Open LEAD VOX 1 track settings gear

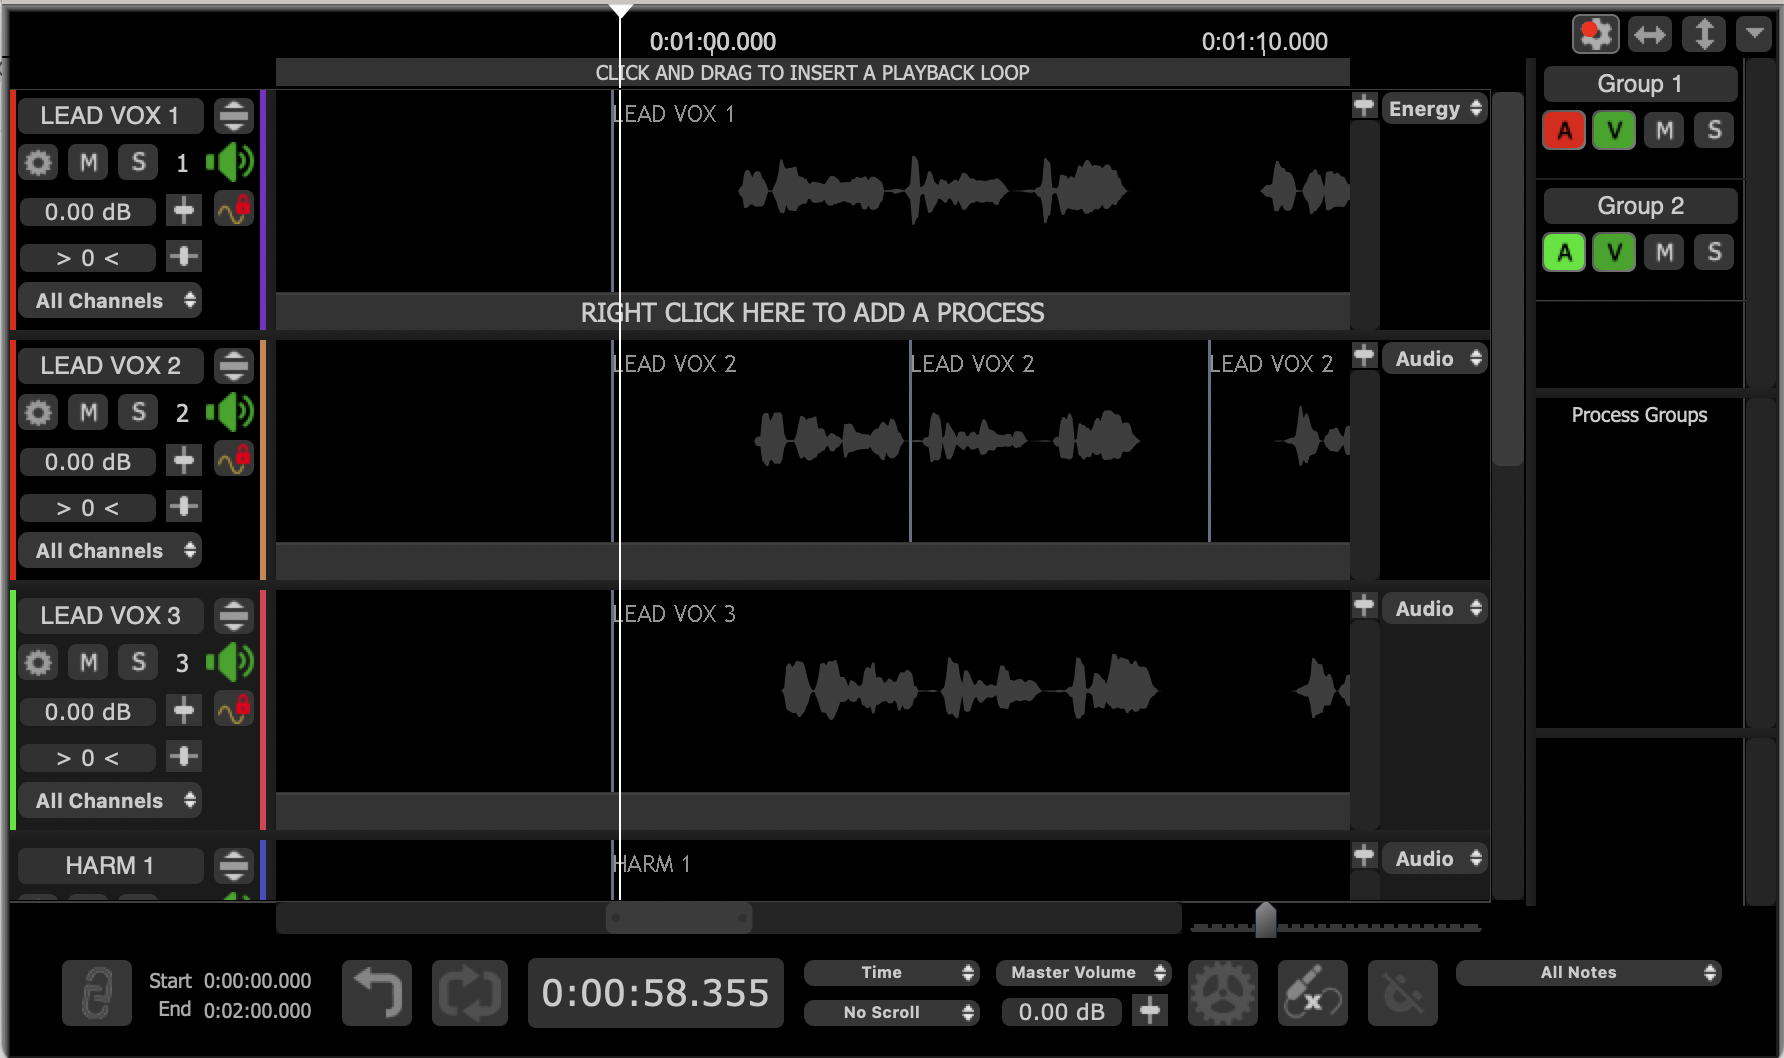point(38,162)
